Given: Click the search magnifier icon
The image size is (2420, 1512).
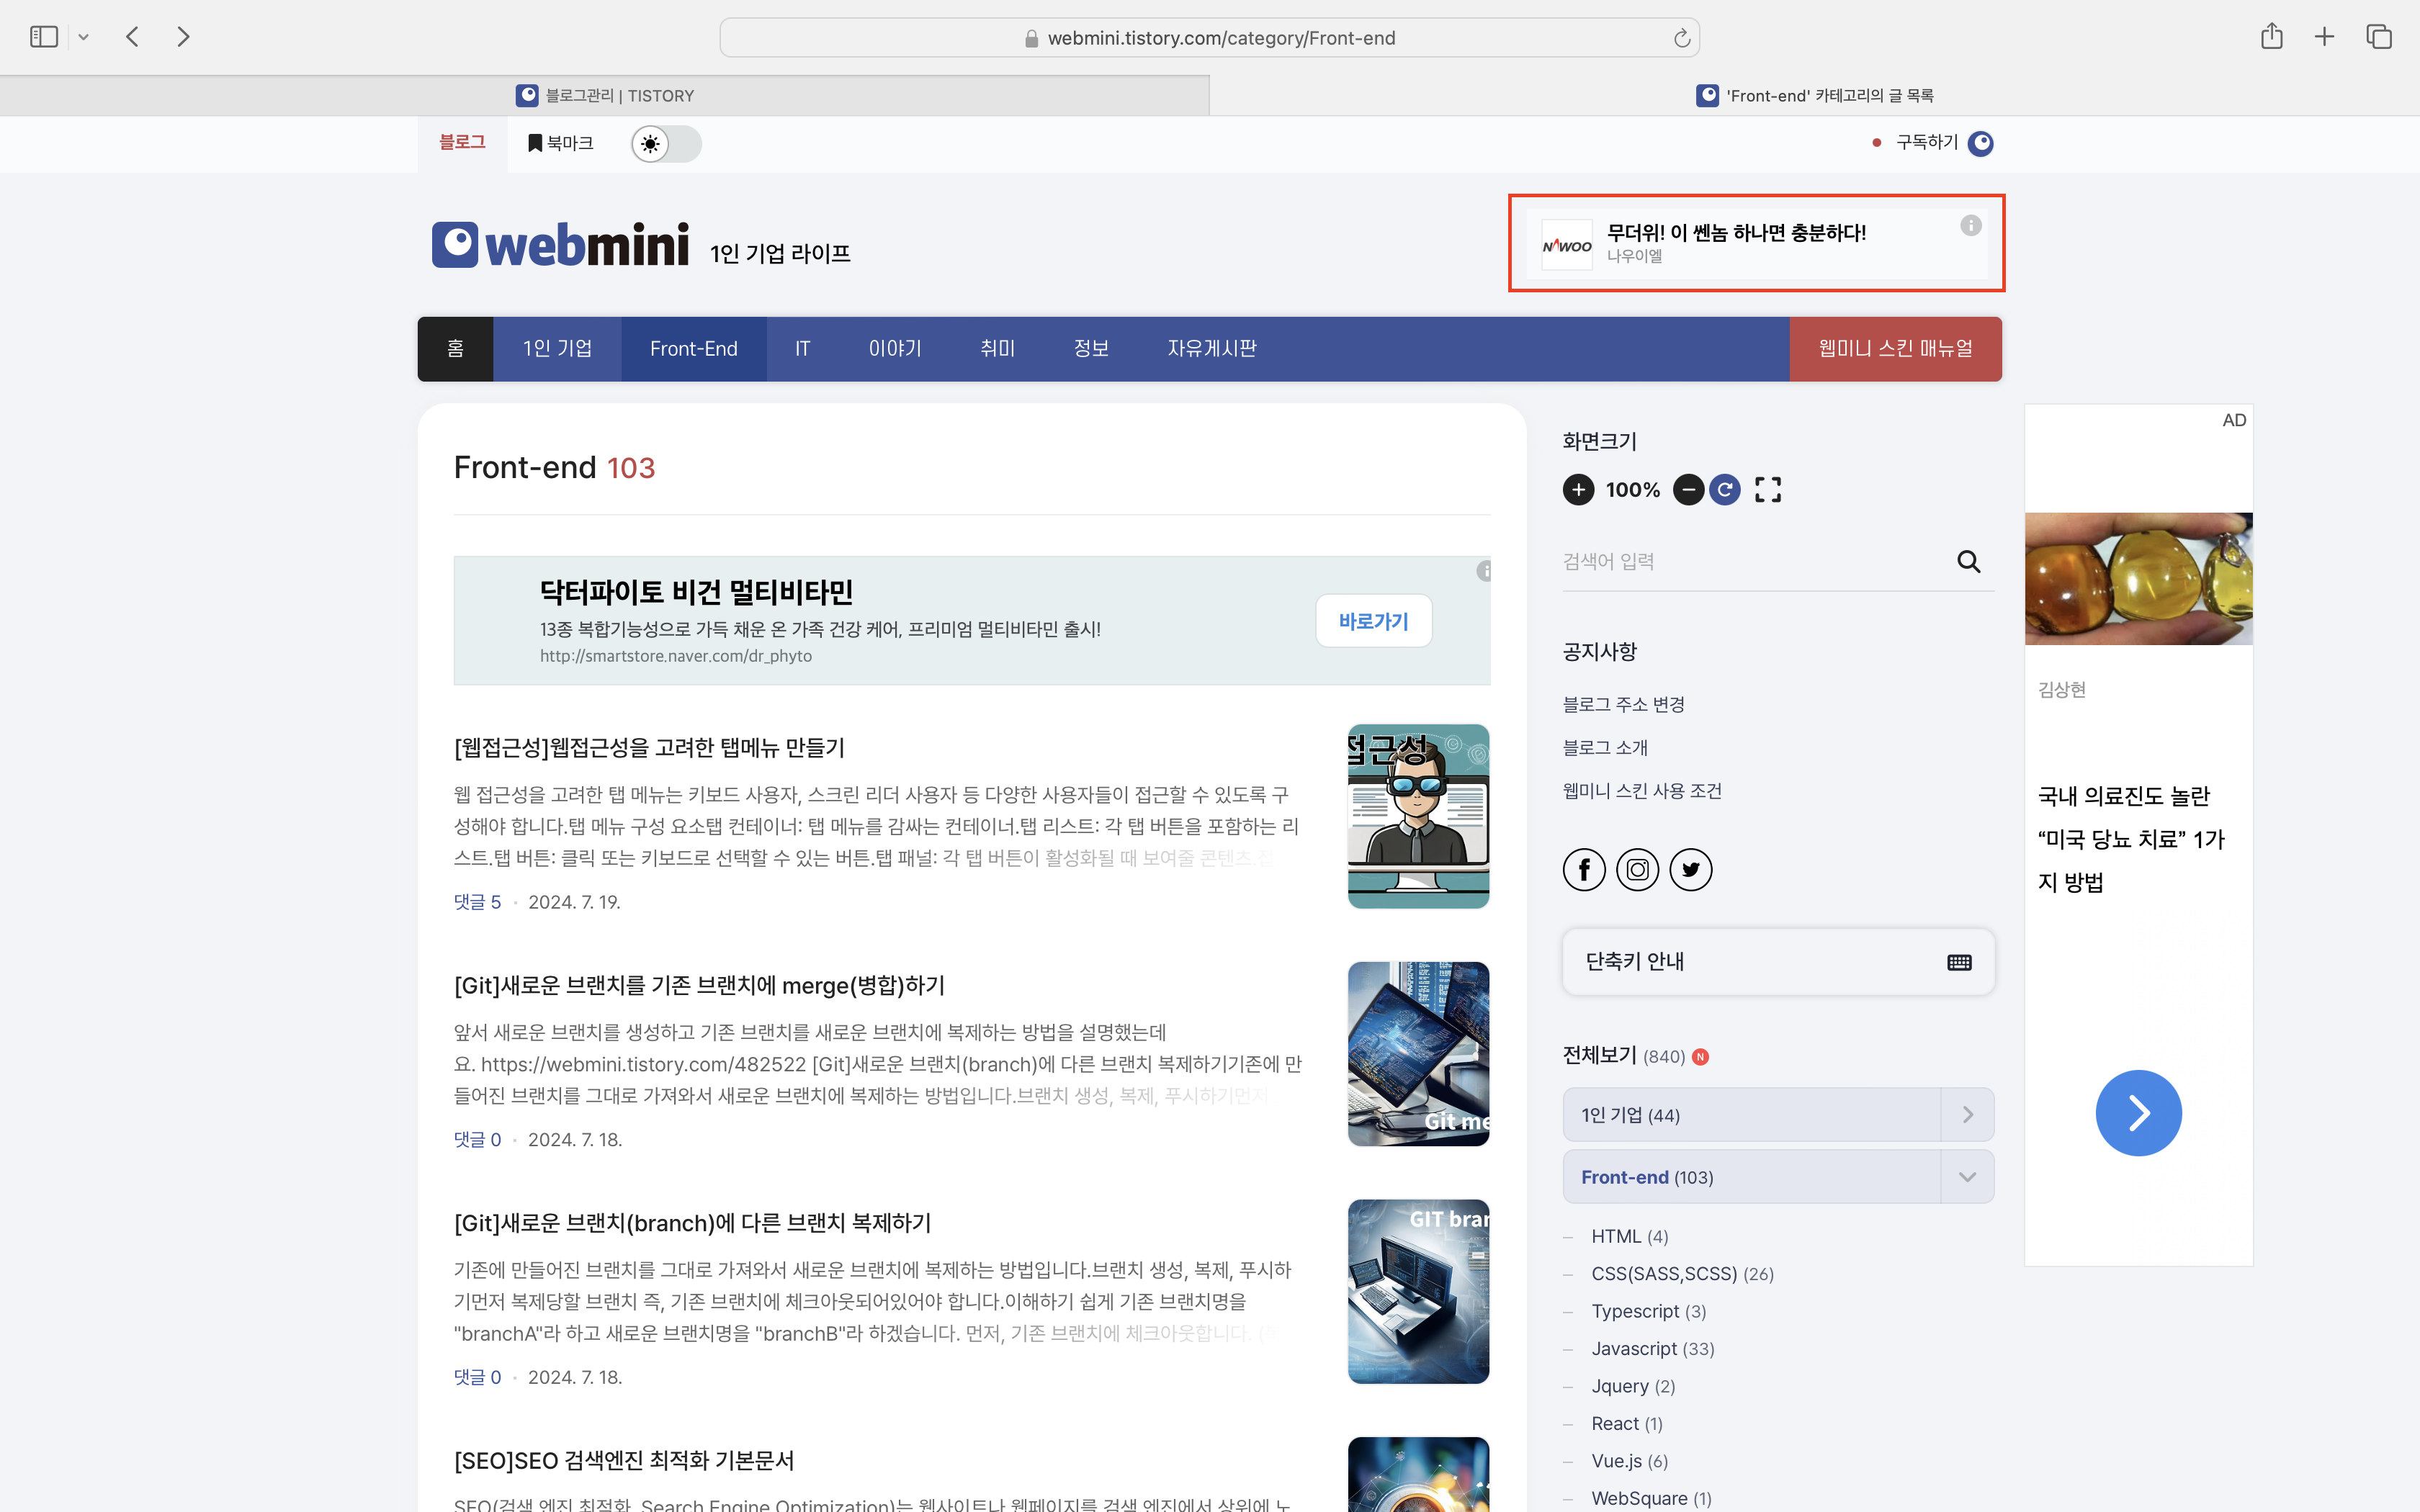Looking at the screenshot, I should [1968, 562].
